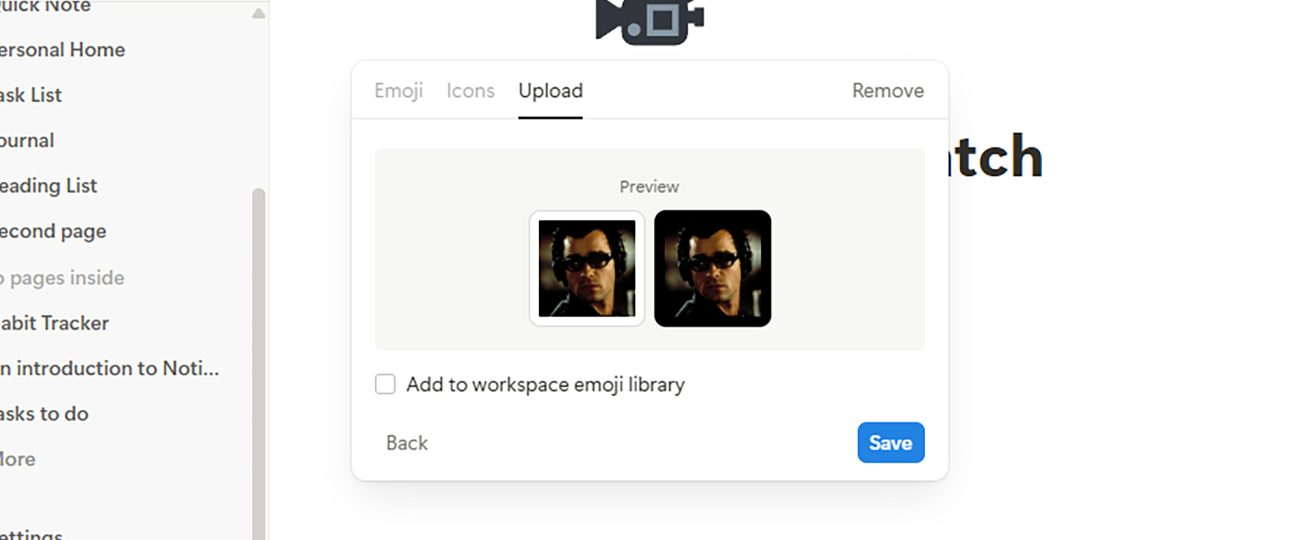
Task: Open An introduction to Notion page
Action: pyautogui.click(x=110, y=368)
